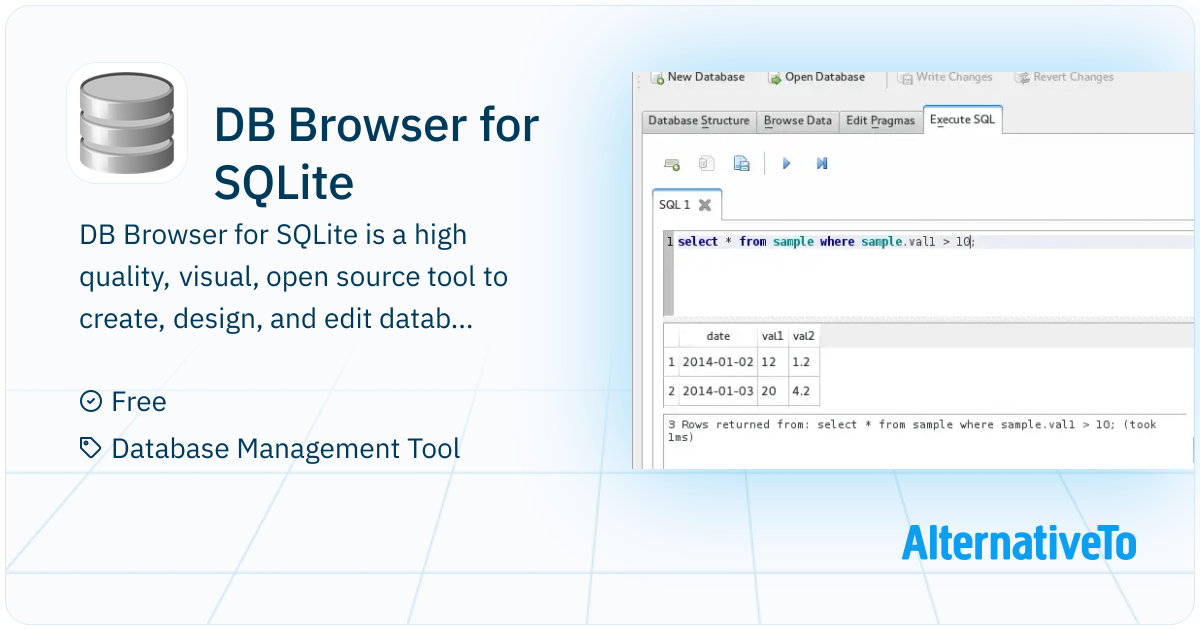
Task: Switch to the Database Structure tab
Action: point(699,121)
